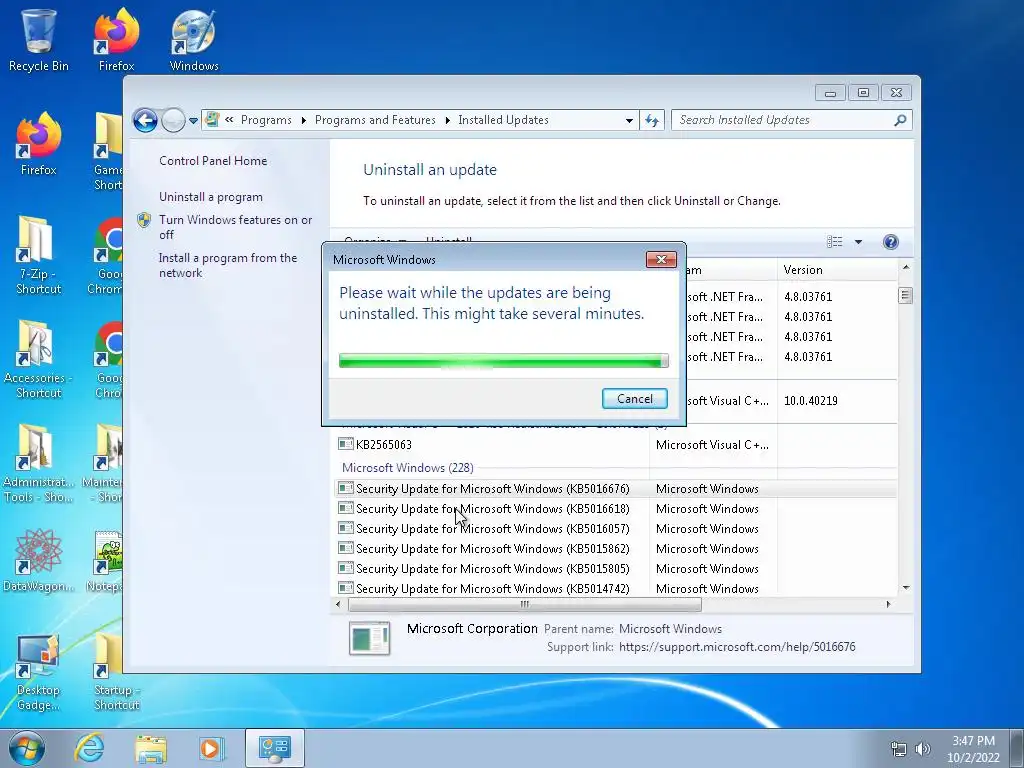The image size is (1024, 768).
Task: Open the view options dropdown arrow
Action: pos(858,242)
